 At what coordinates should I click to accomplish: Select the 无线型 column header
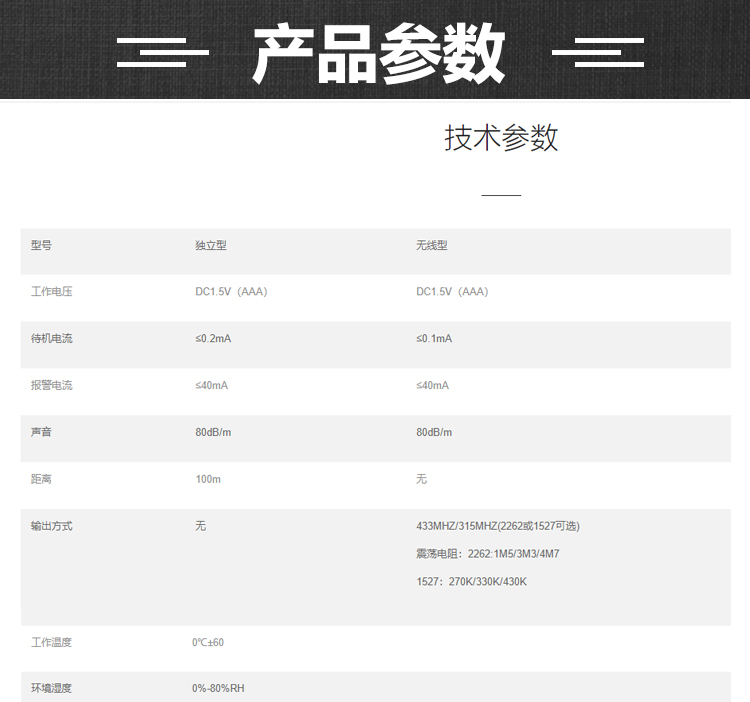coord(432,245)
